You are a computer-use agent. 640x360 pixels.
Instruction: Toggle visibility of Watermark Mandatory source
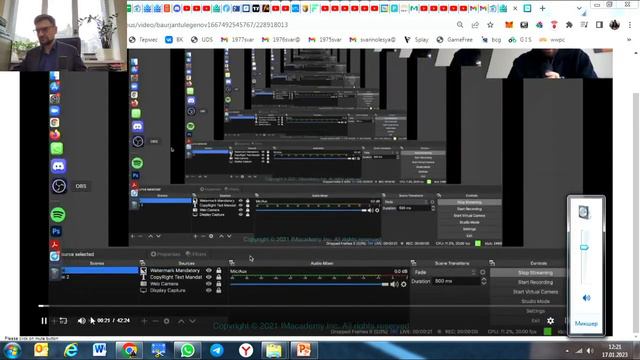pos(209,270)
